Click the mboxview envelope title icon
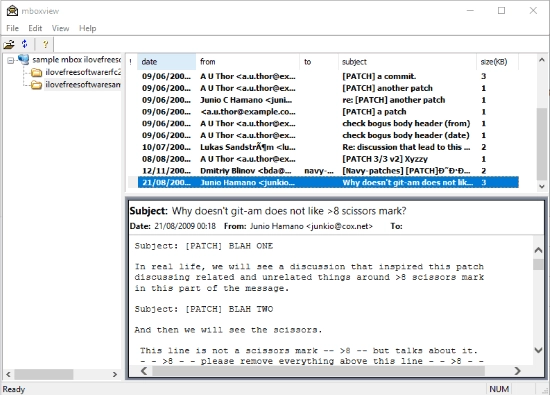Image resolution: width=550 pixels, height=395 pixels. [12, 11]
